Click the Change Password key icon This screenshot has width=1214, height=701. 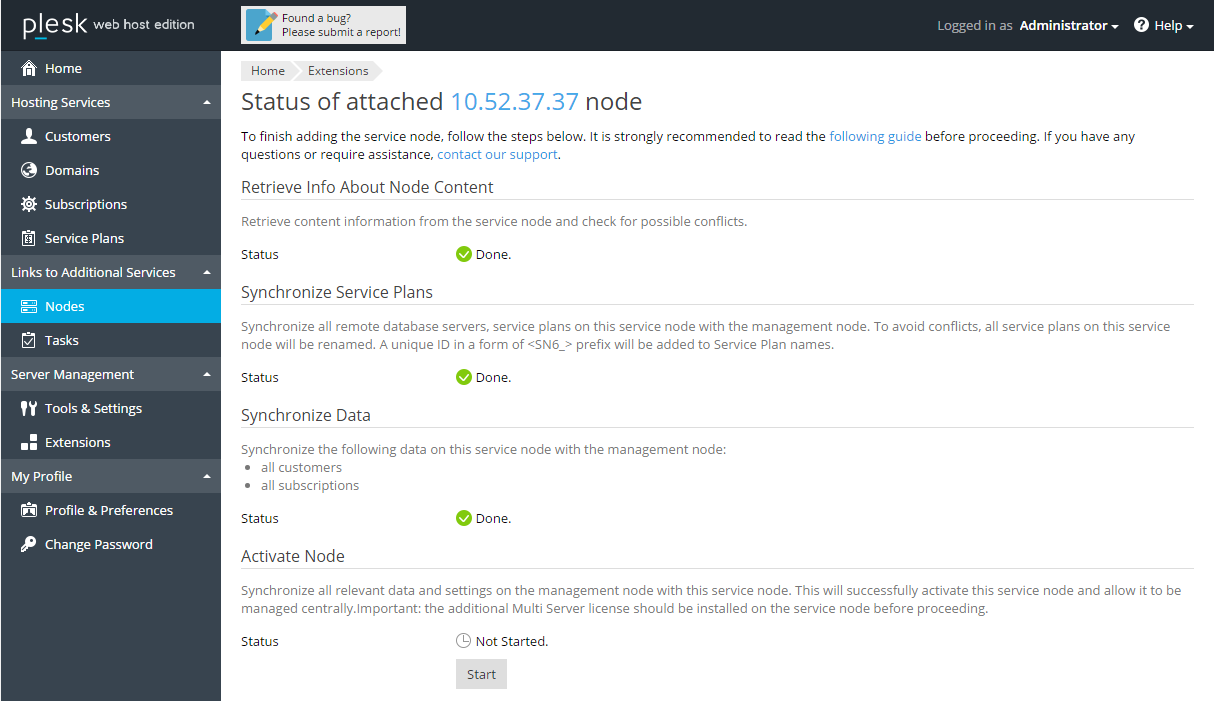pyautogui.click(x=29, y=545)
